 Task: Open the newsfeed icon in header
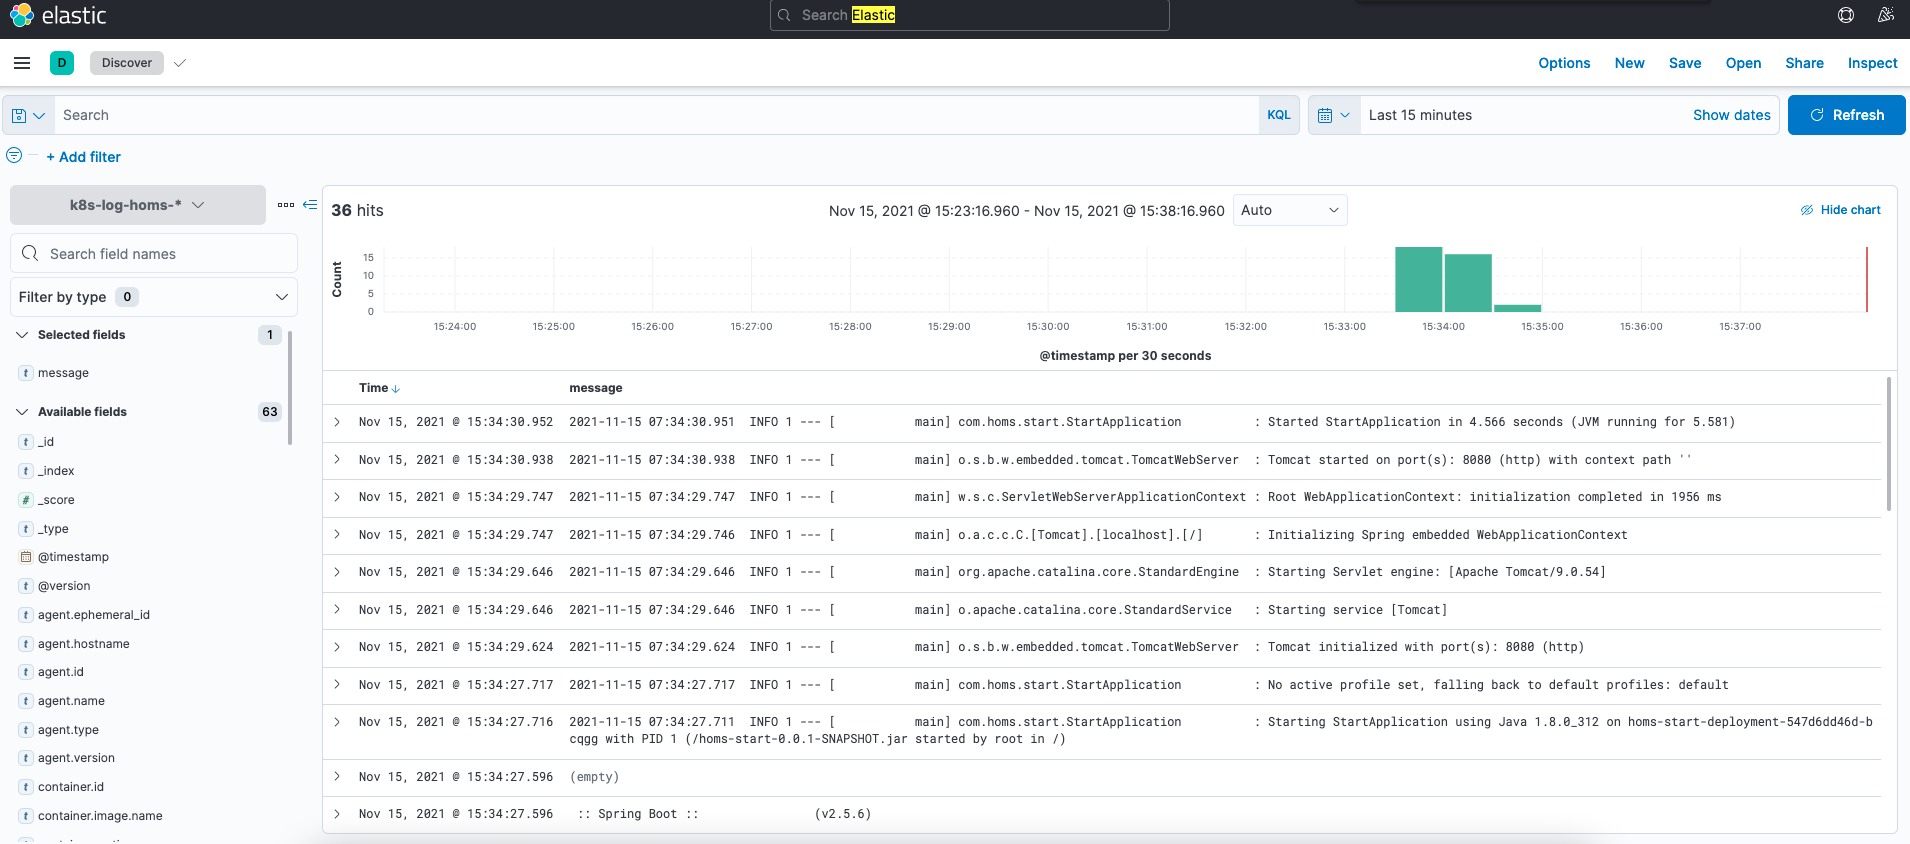click(x=1885, y=15)
